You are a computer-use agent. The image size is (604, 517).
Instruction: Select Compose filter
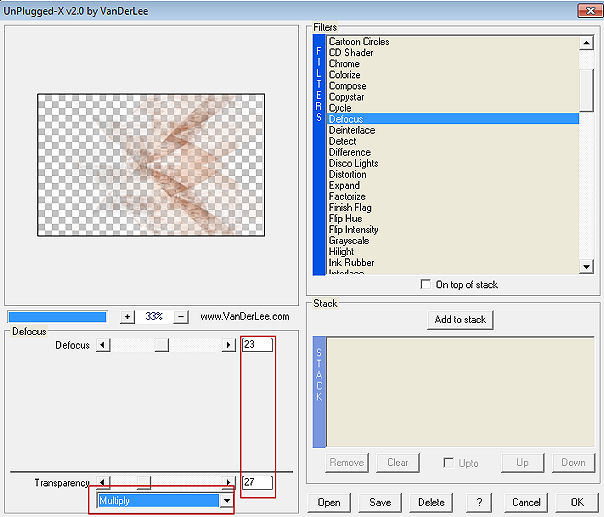click(453, 86)
